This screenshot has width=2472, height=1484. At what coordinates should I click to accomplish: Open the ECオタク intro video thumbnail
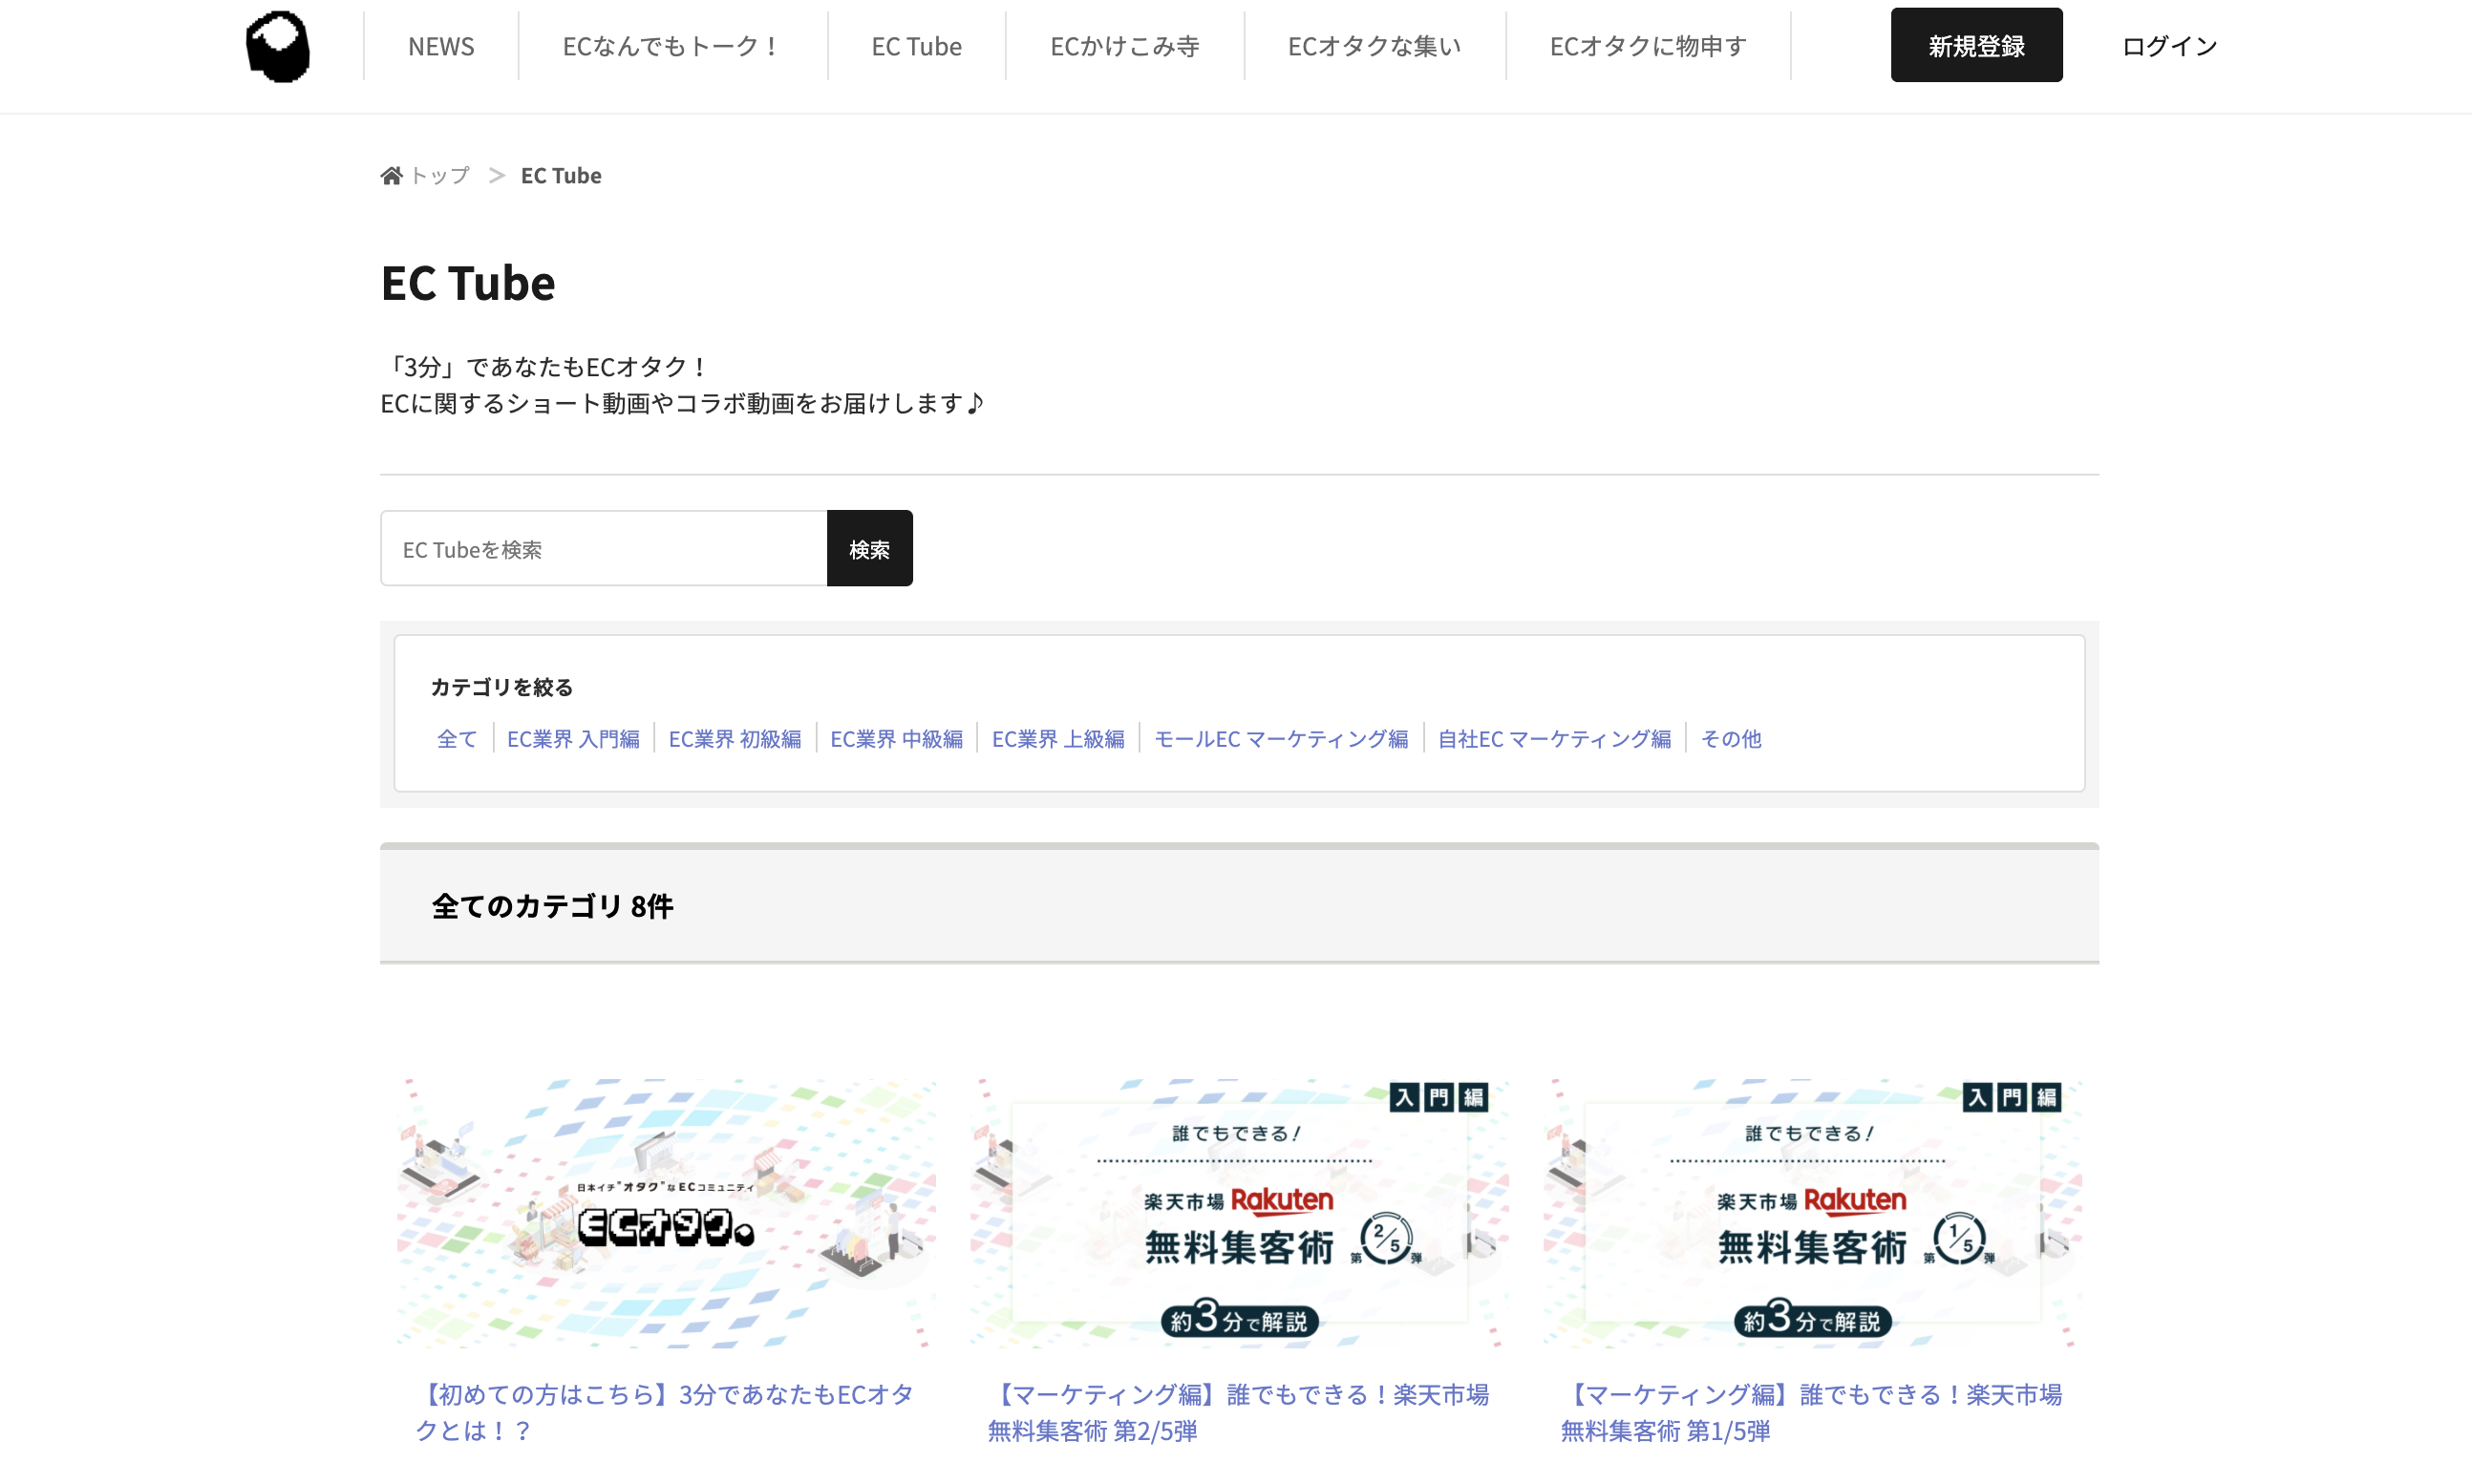tap(666, 1212)
